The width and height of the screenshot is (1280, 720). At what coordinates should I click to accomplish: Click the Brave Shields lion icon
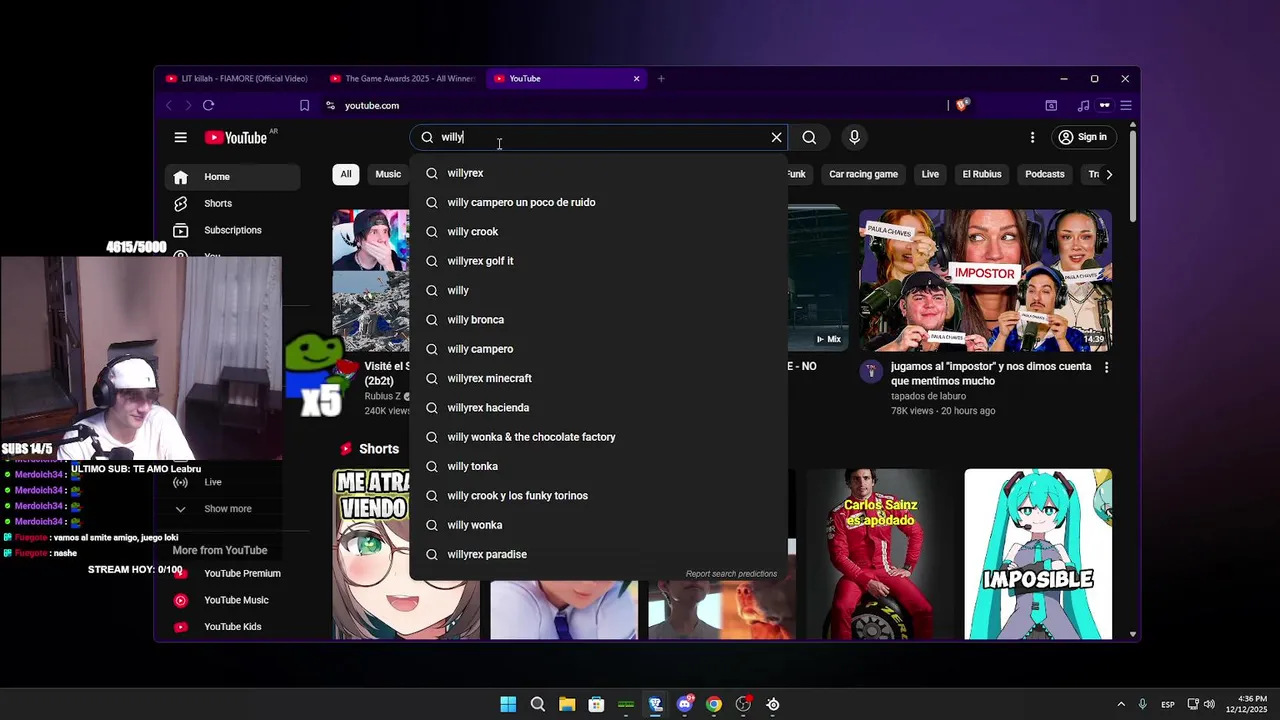coord(962,105)
